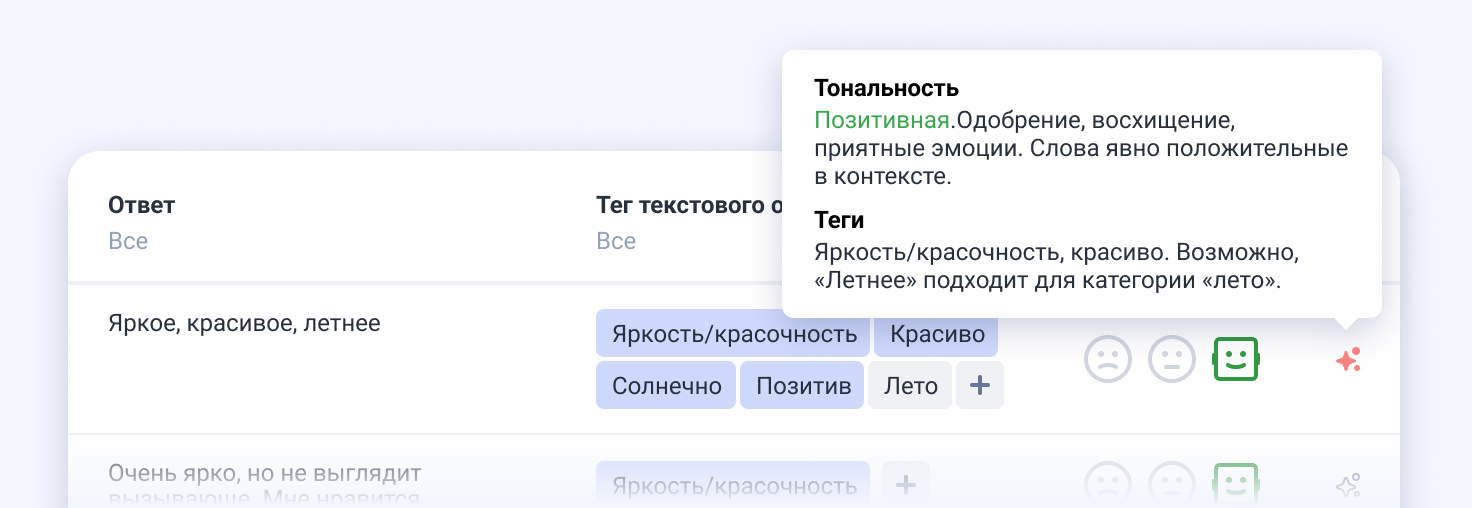Open the "Все" filter under tag column

[616, 241]
